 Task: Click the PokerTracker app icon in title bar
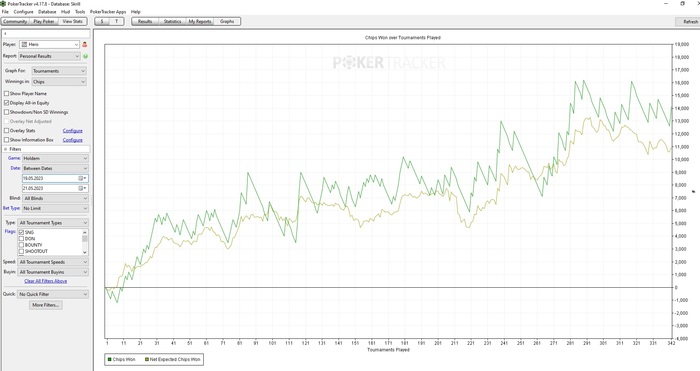tap(3, 4)
